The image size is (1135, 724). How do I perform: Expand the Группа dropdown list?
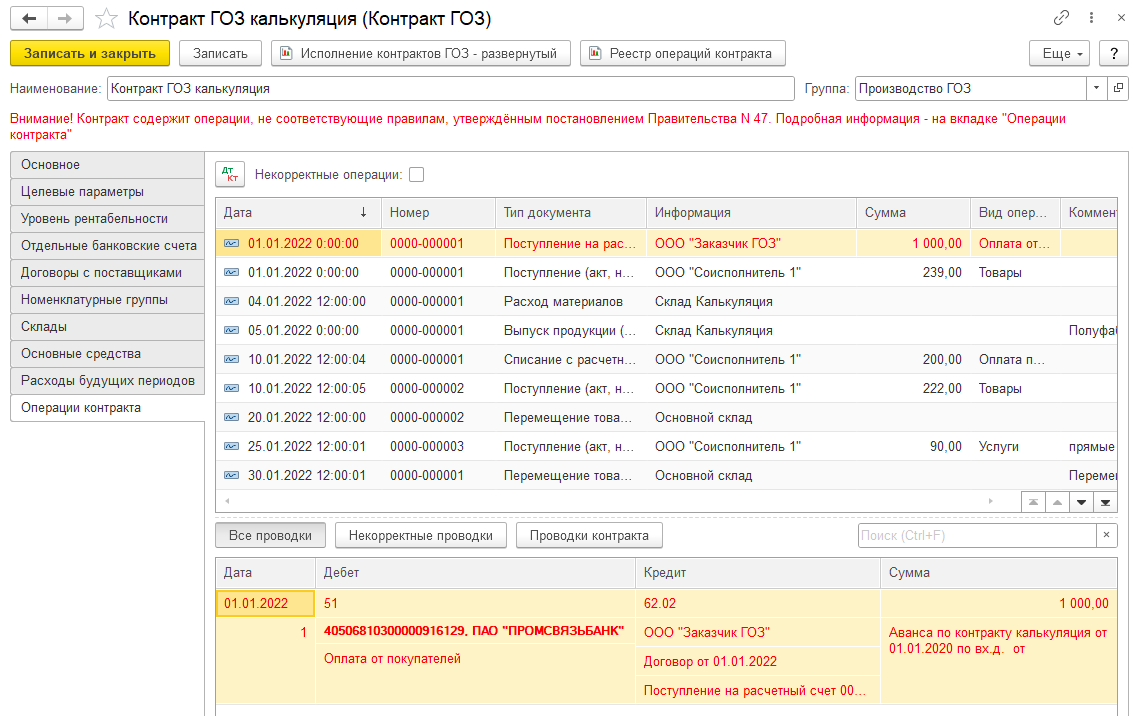coord(1096,88)
